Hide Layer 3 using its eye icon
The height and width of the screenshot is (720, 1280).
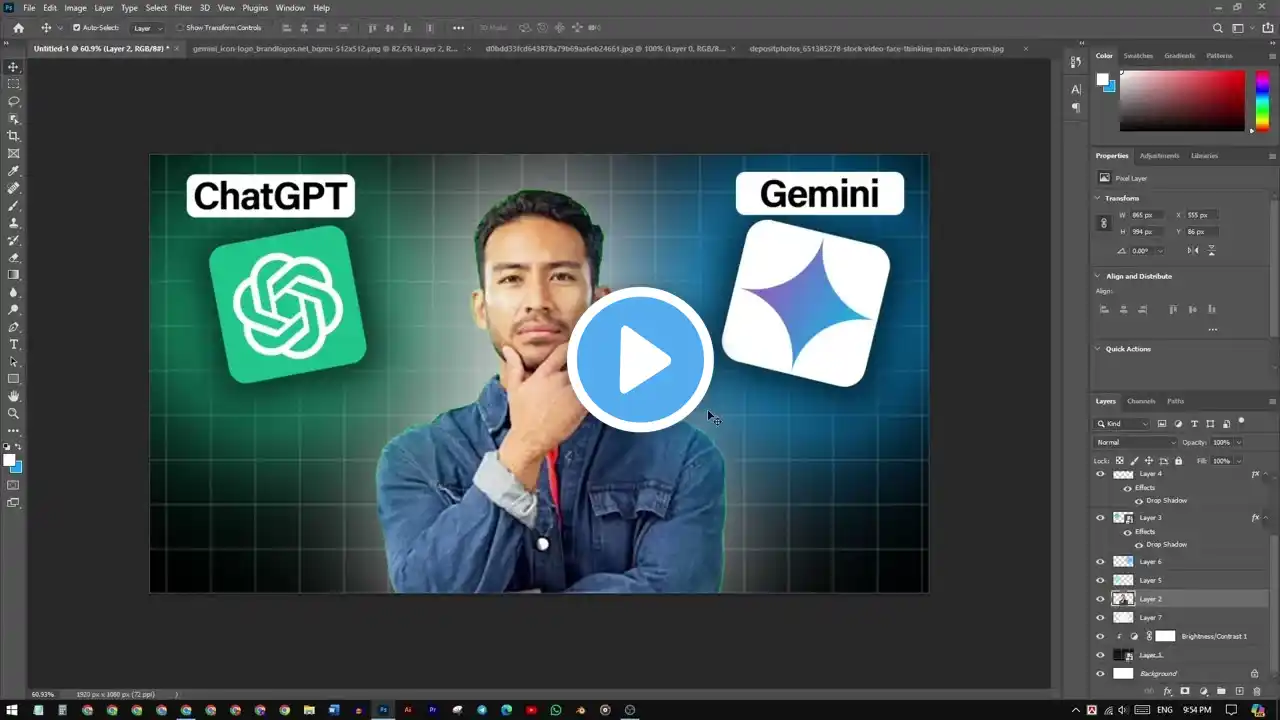tap(1101, 518)
